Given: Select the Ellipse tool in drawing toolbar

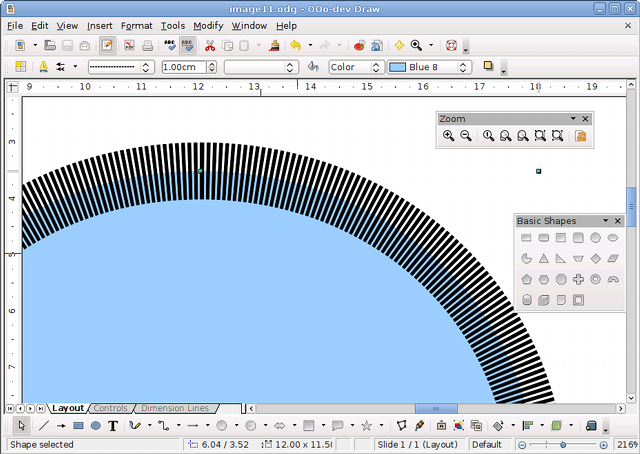Looking at the screenshot, I should 96,426.
